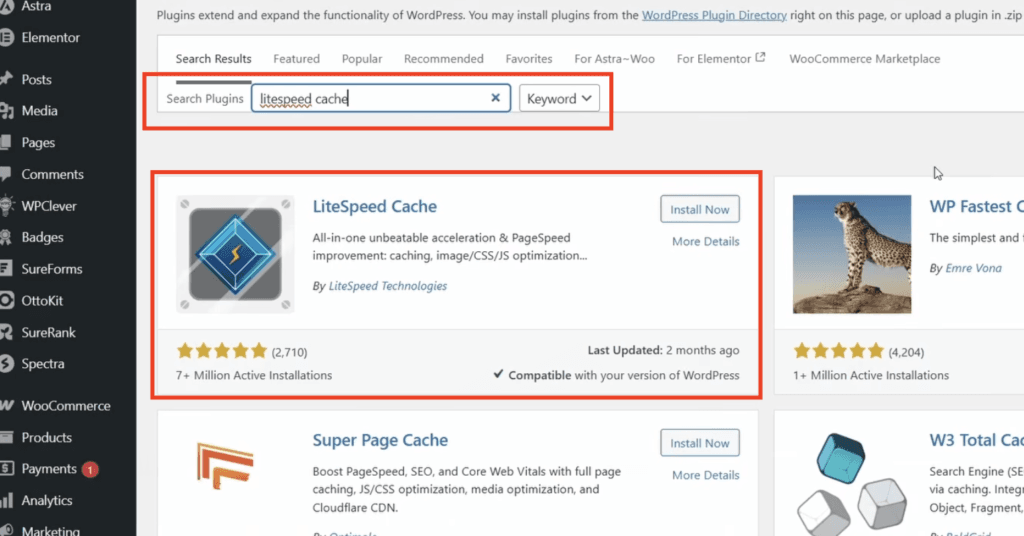Screen dimensions: 1024x536
Task: Switch to the Featured tab
Action: [296, 59]
